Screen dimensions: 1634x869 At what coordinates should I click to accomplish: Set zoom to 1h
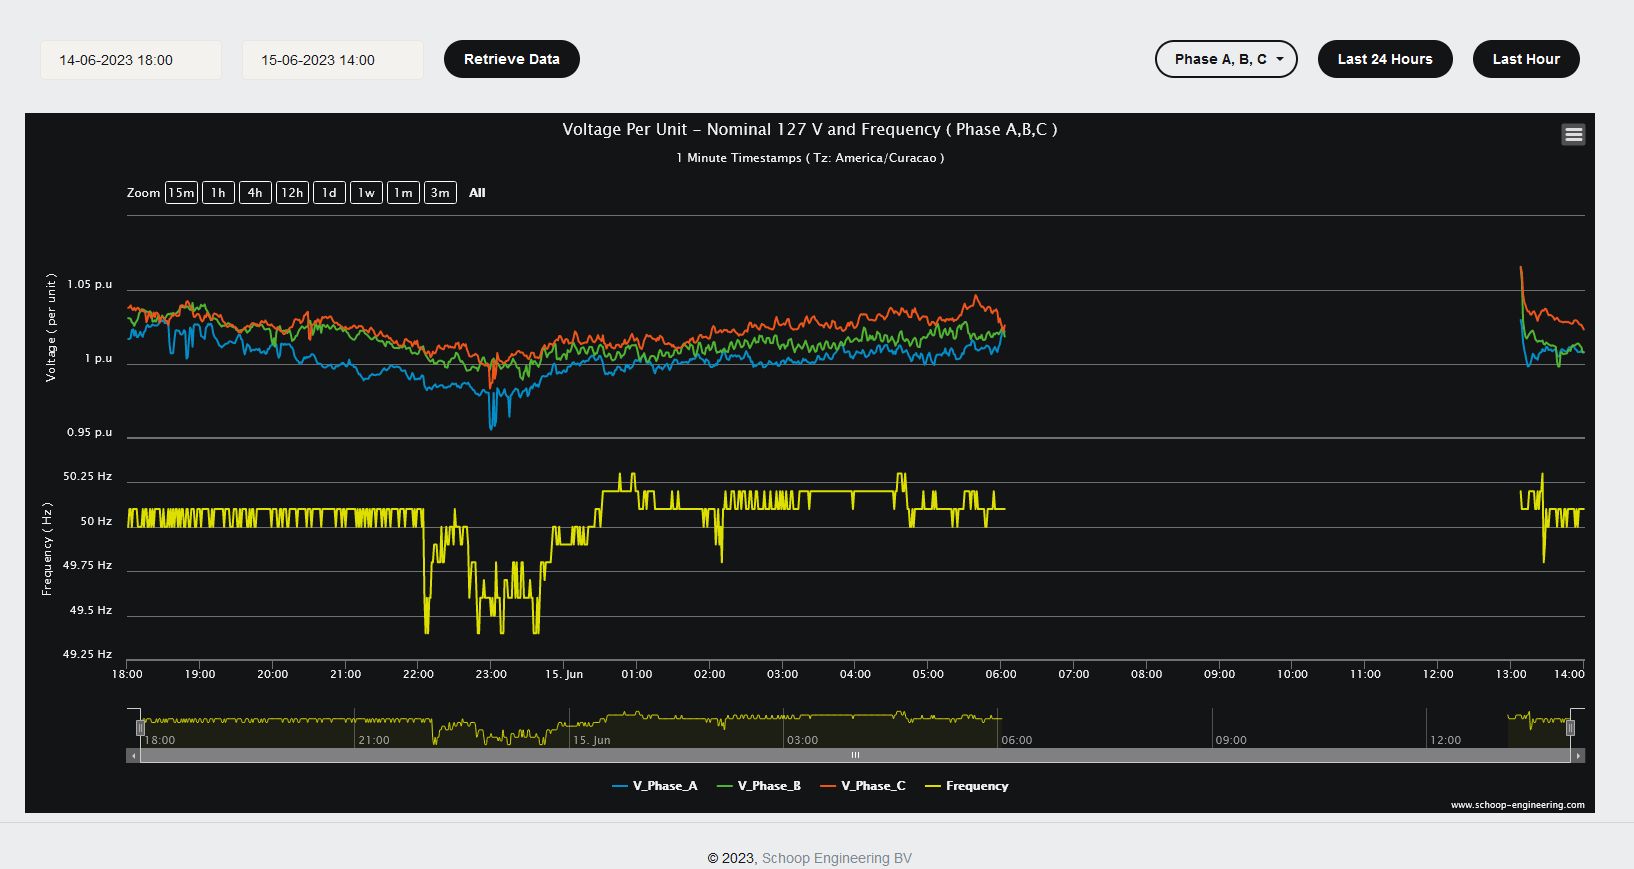pyautogui.click(x=218, y=193)
